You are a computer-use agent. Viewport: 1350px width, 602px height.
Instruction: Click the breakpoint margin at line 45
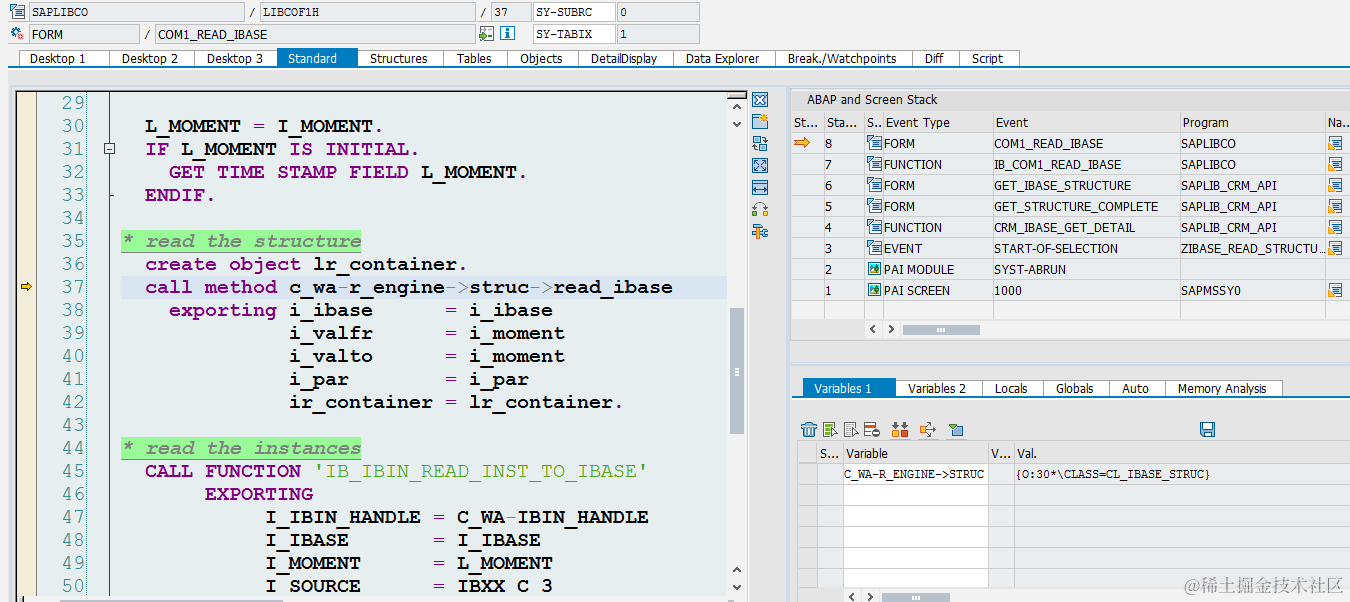coord(26,471)
